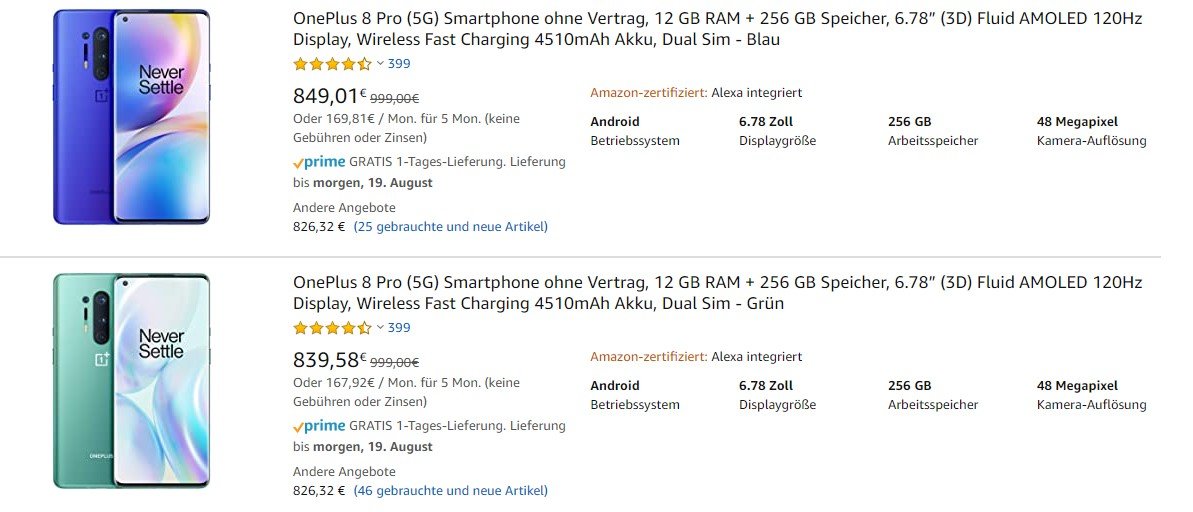Click the star rating of the Blau listing

[x=332, y=64]
